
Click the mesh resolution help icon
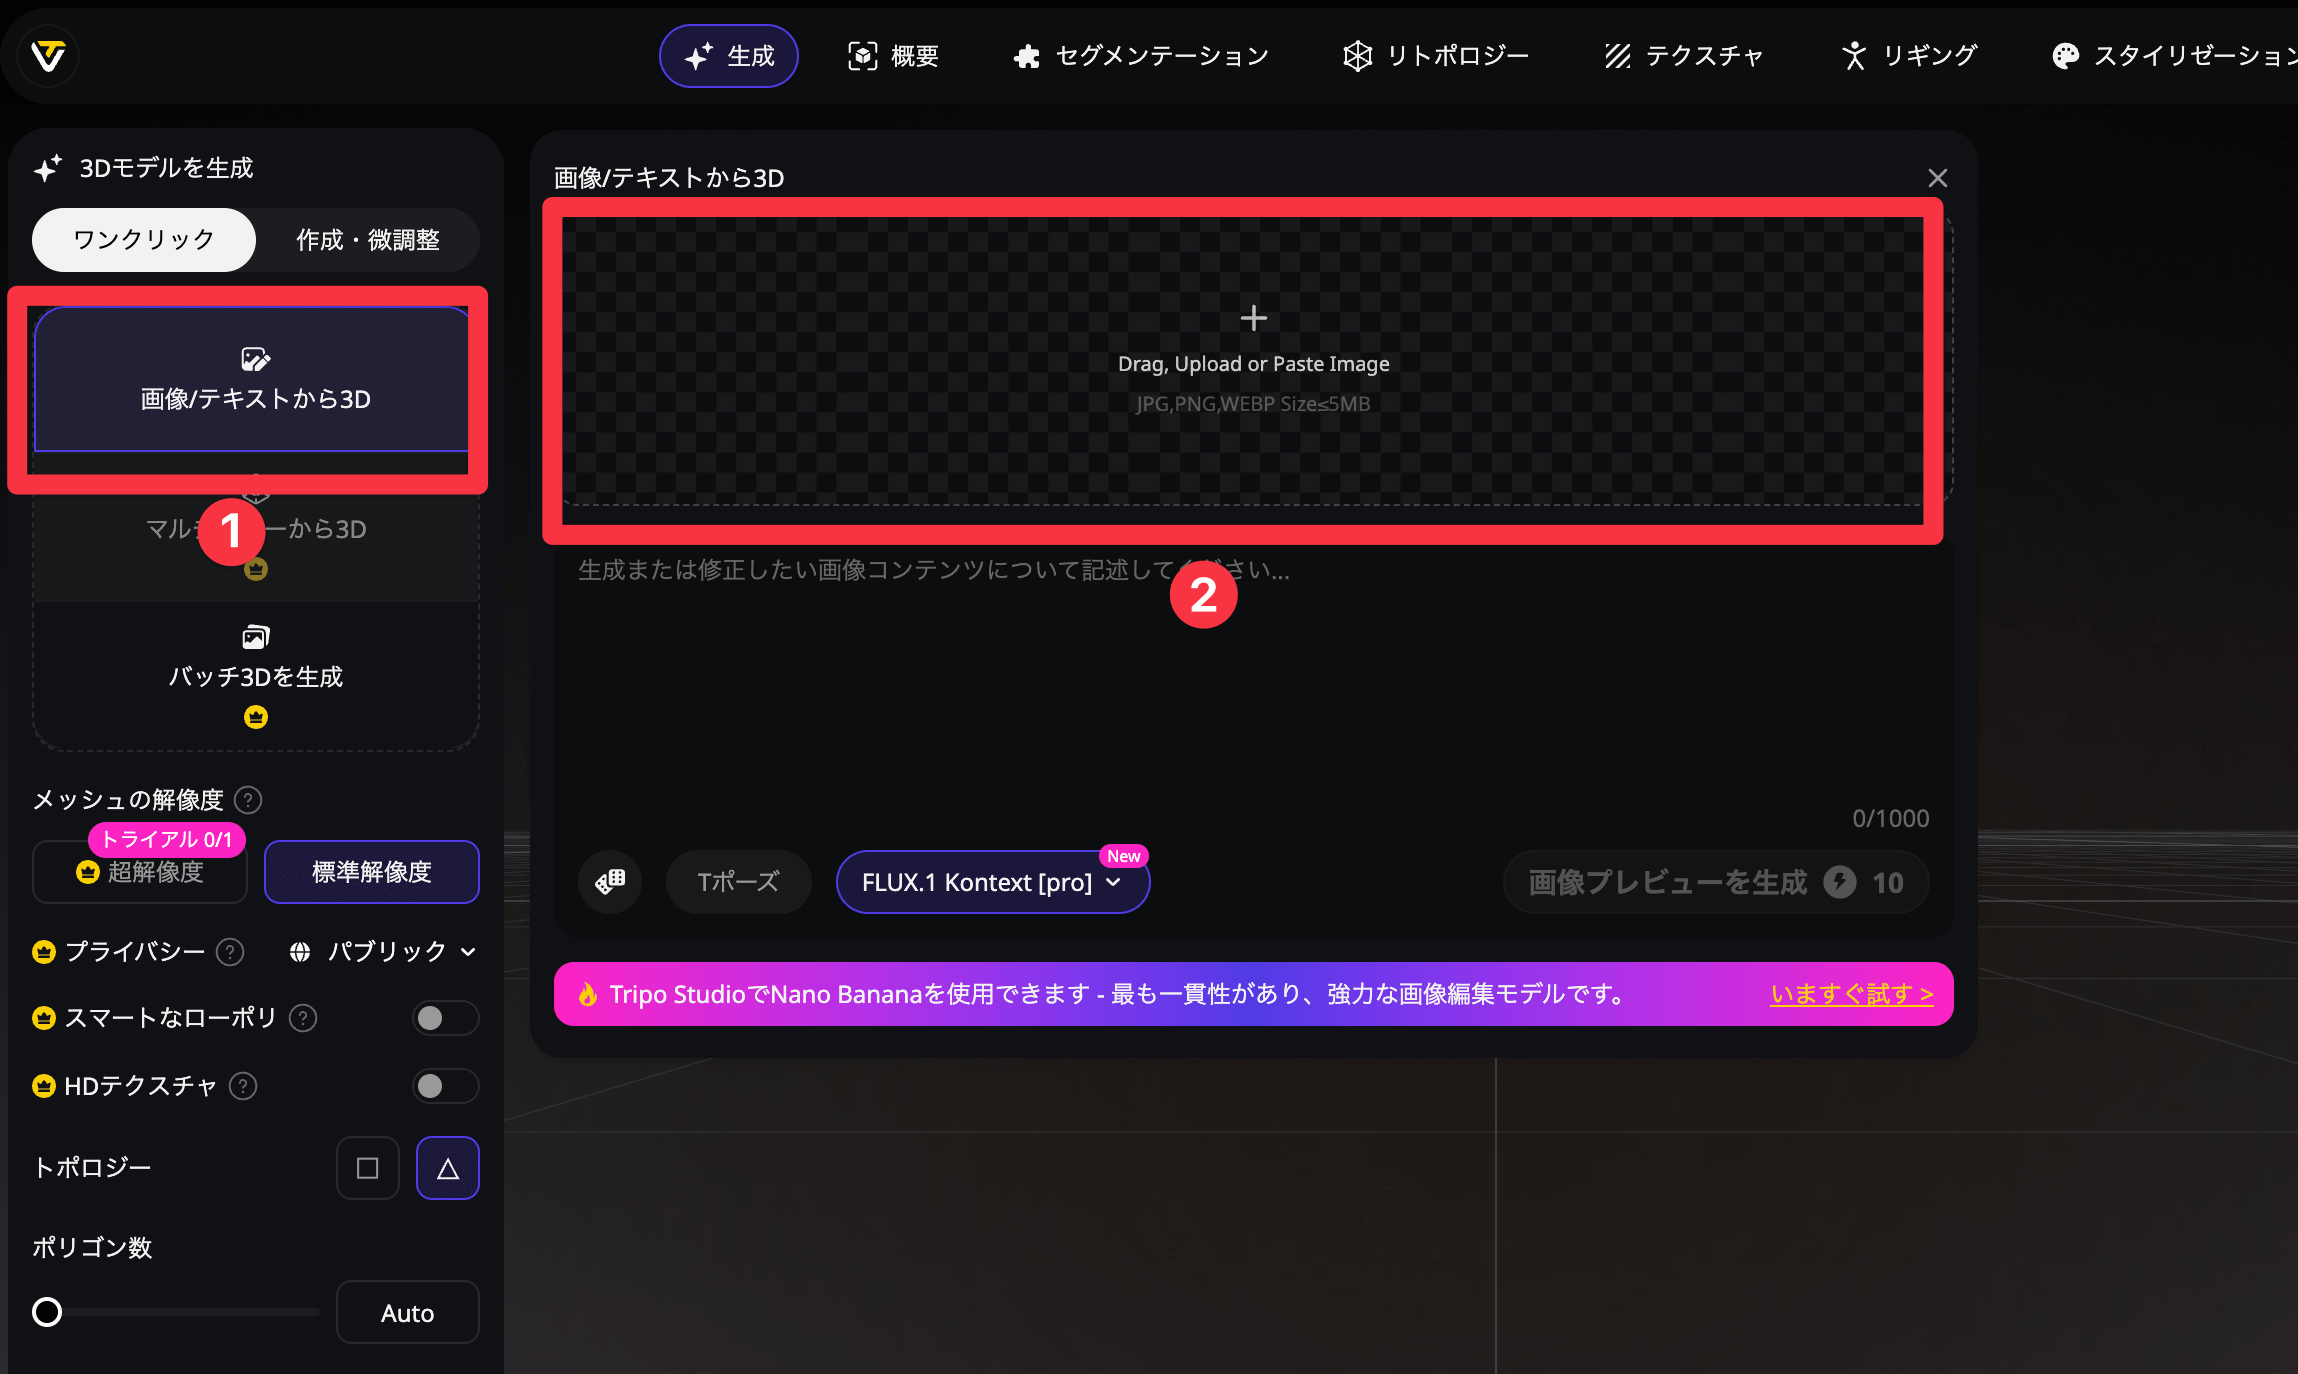[248, 800]
